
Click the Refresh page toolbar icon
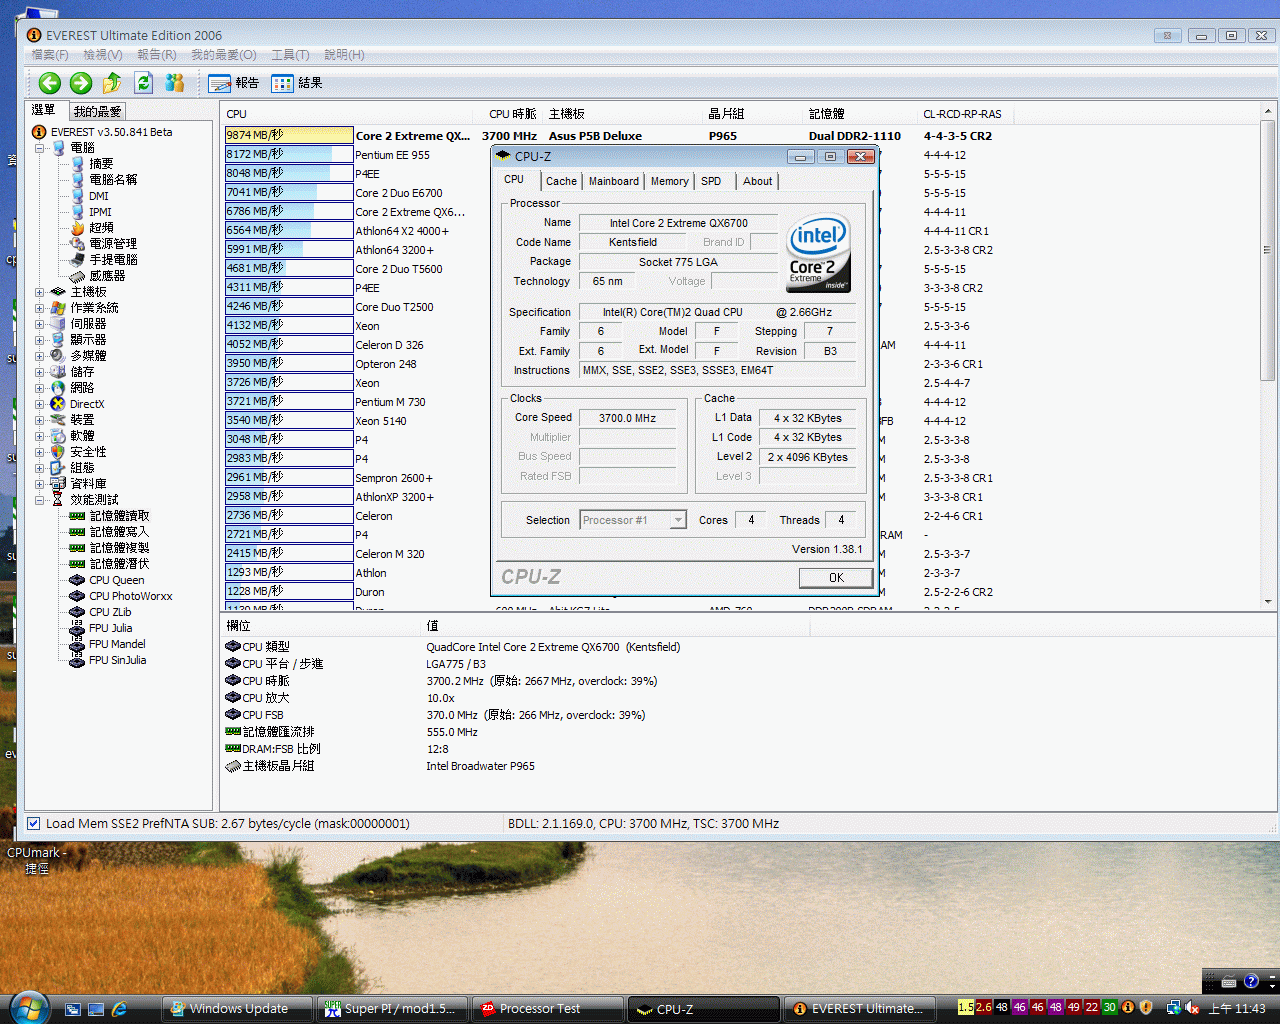143,83
